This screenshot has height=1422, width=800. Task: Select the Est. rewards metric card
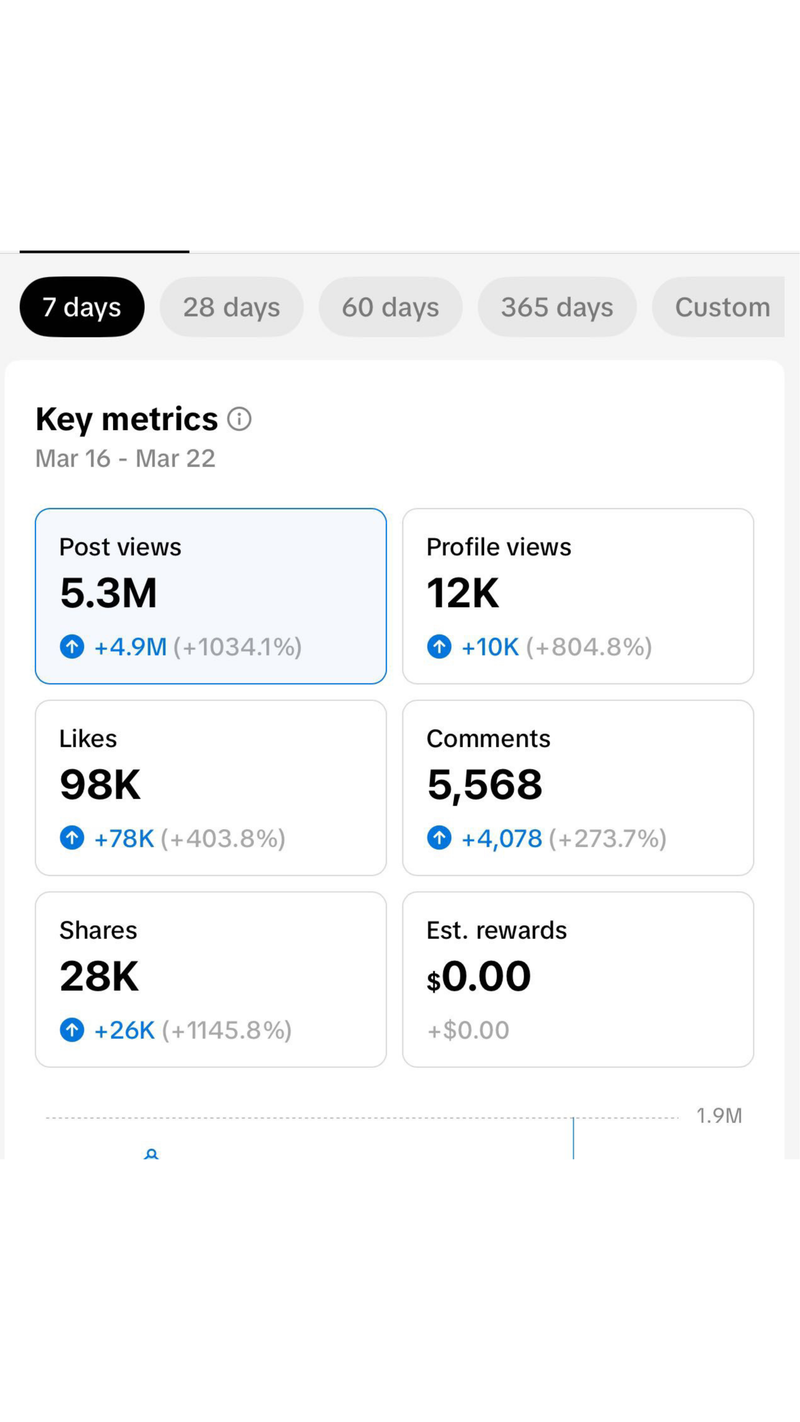point(578,979)
